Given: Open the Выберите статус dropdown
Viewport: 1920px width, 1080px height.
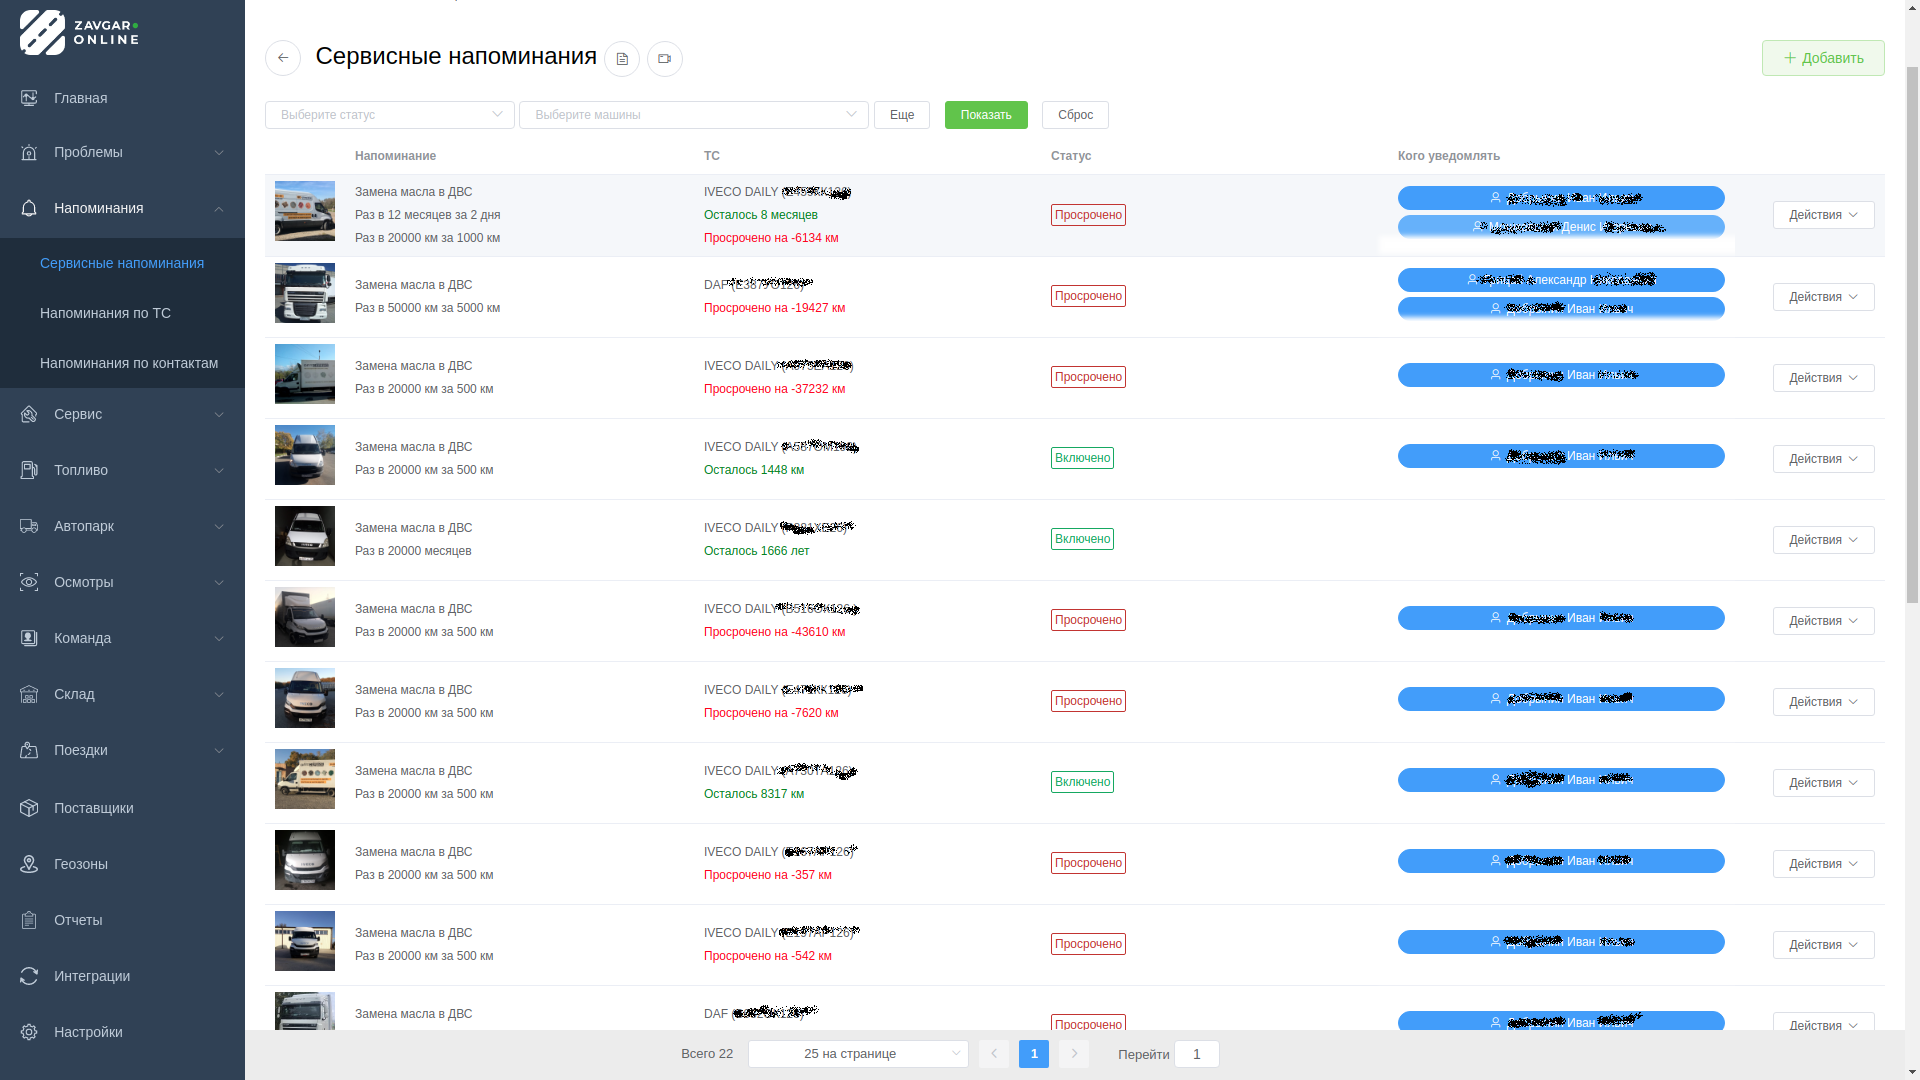Looking at the screenshot, I should (389, 115).
